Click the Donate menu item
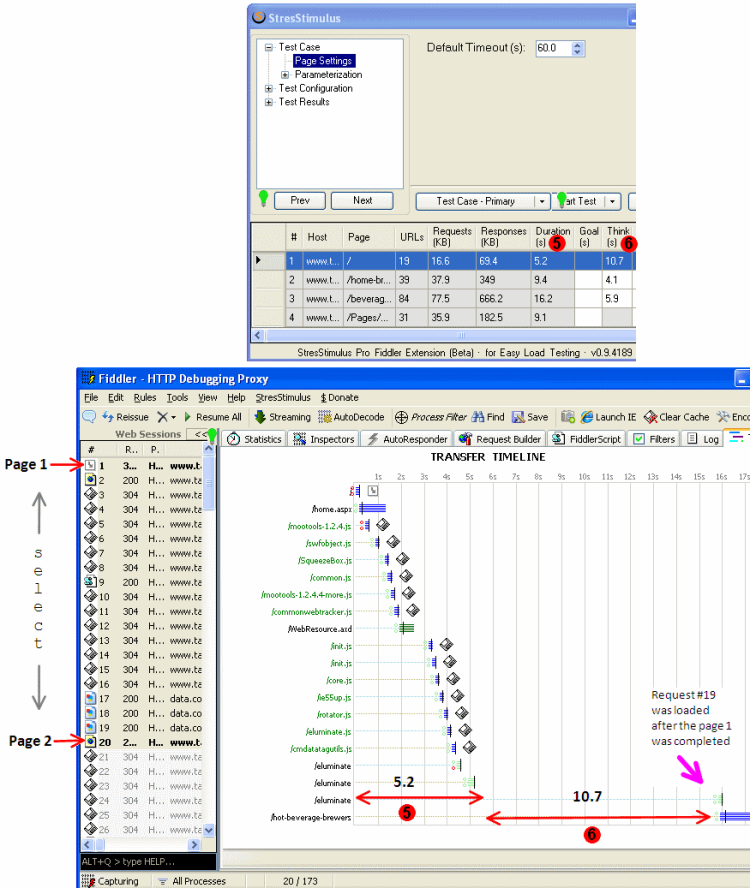750x888 pixels. point(339,398)
